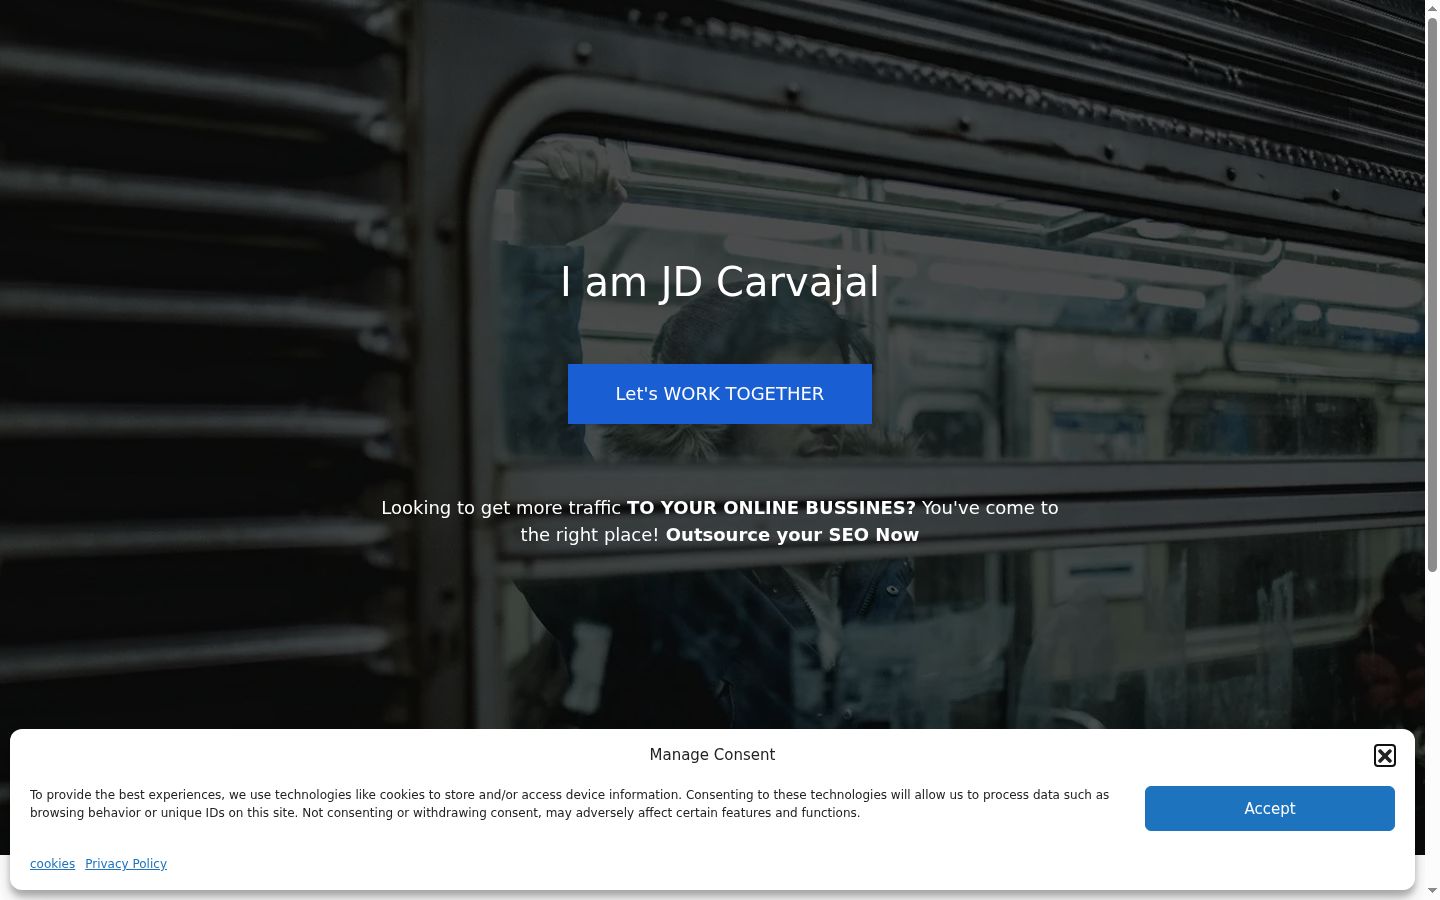Screen dimensions: 1440x900
Task: Click the "Manage Consent" dialog title
Action: click(712, 755)
